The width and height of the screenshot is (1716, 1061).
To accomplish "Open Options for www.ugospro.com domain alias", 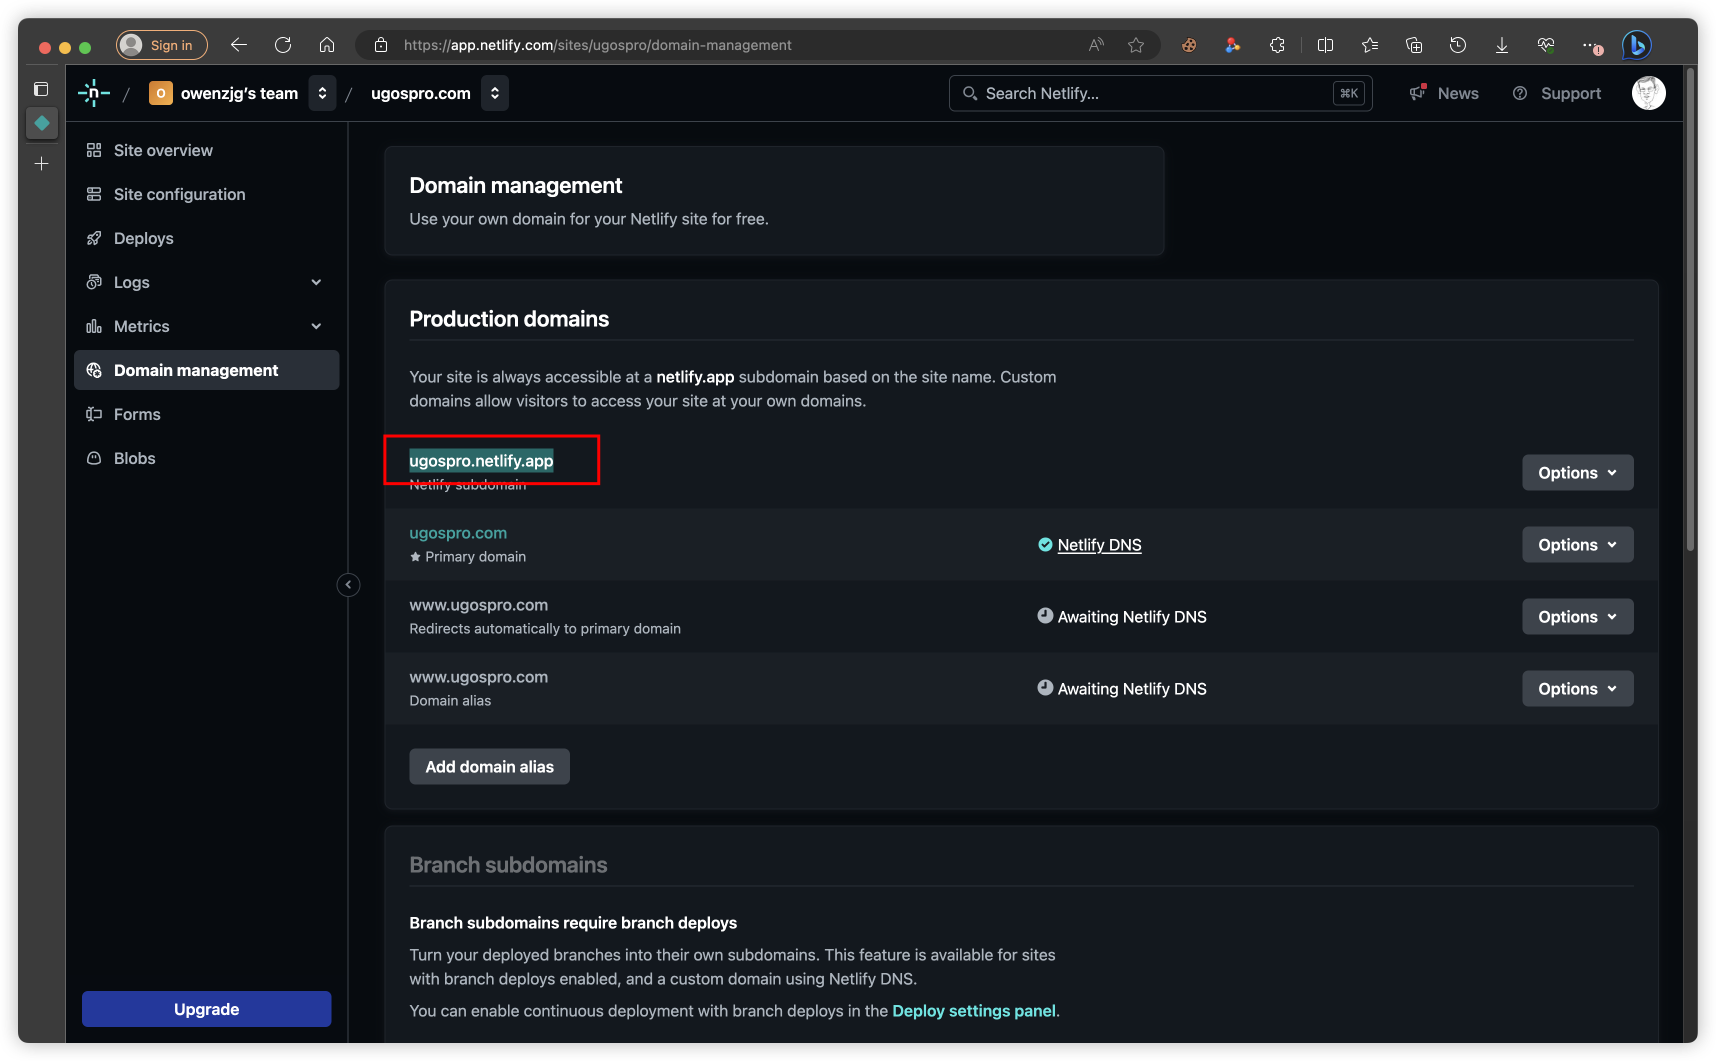I will coord(1577,689).
